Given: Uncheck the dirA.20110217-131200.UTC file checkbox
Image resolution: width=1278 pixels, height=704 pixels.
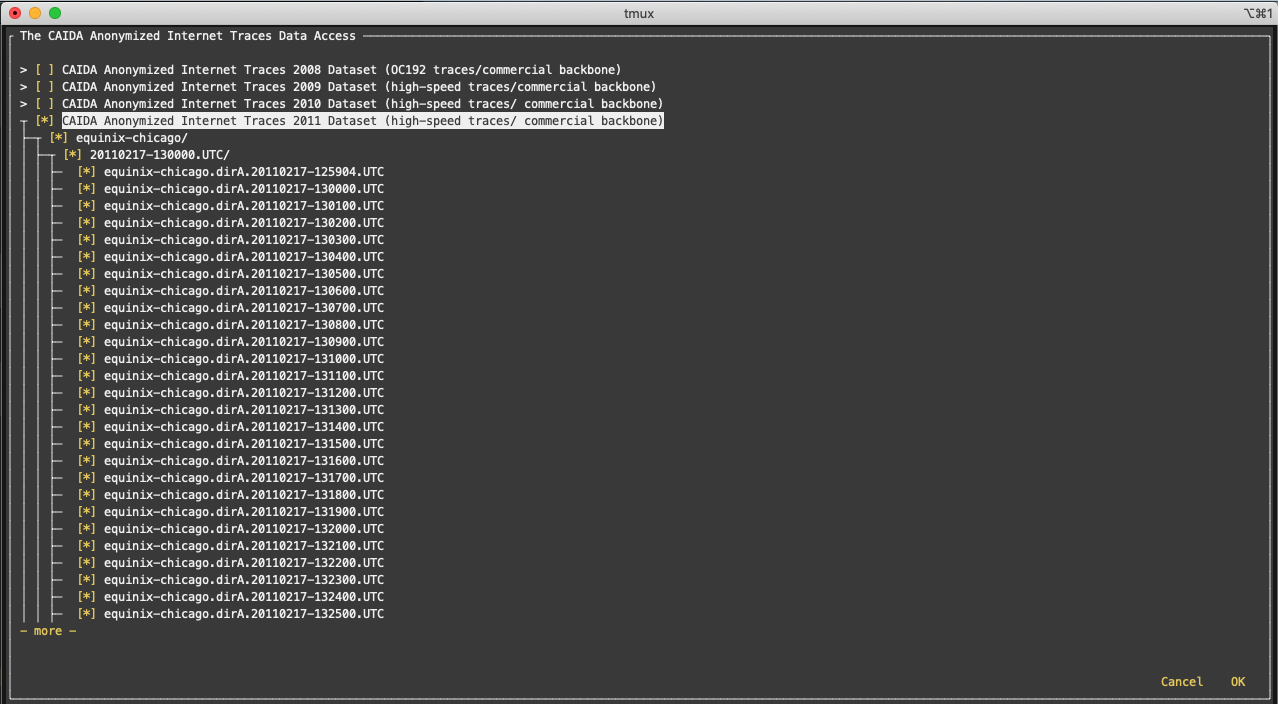Looking at the screenshot, I should [x=86, y=393].
